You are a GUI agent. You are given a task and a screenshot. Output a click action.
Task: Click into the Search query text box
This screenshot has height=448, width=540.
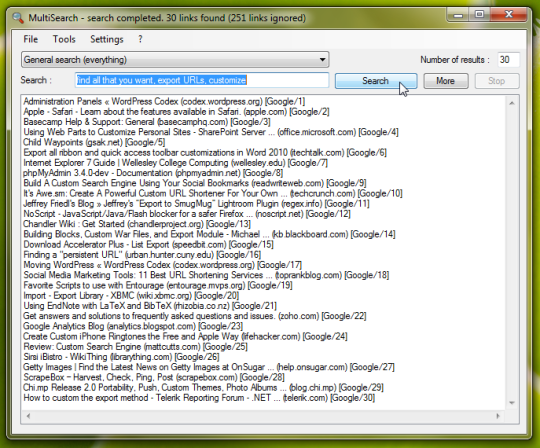[202, 80]
